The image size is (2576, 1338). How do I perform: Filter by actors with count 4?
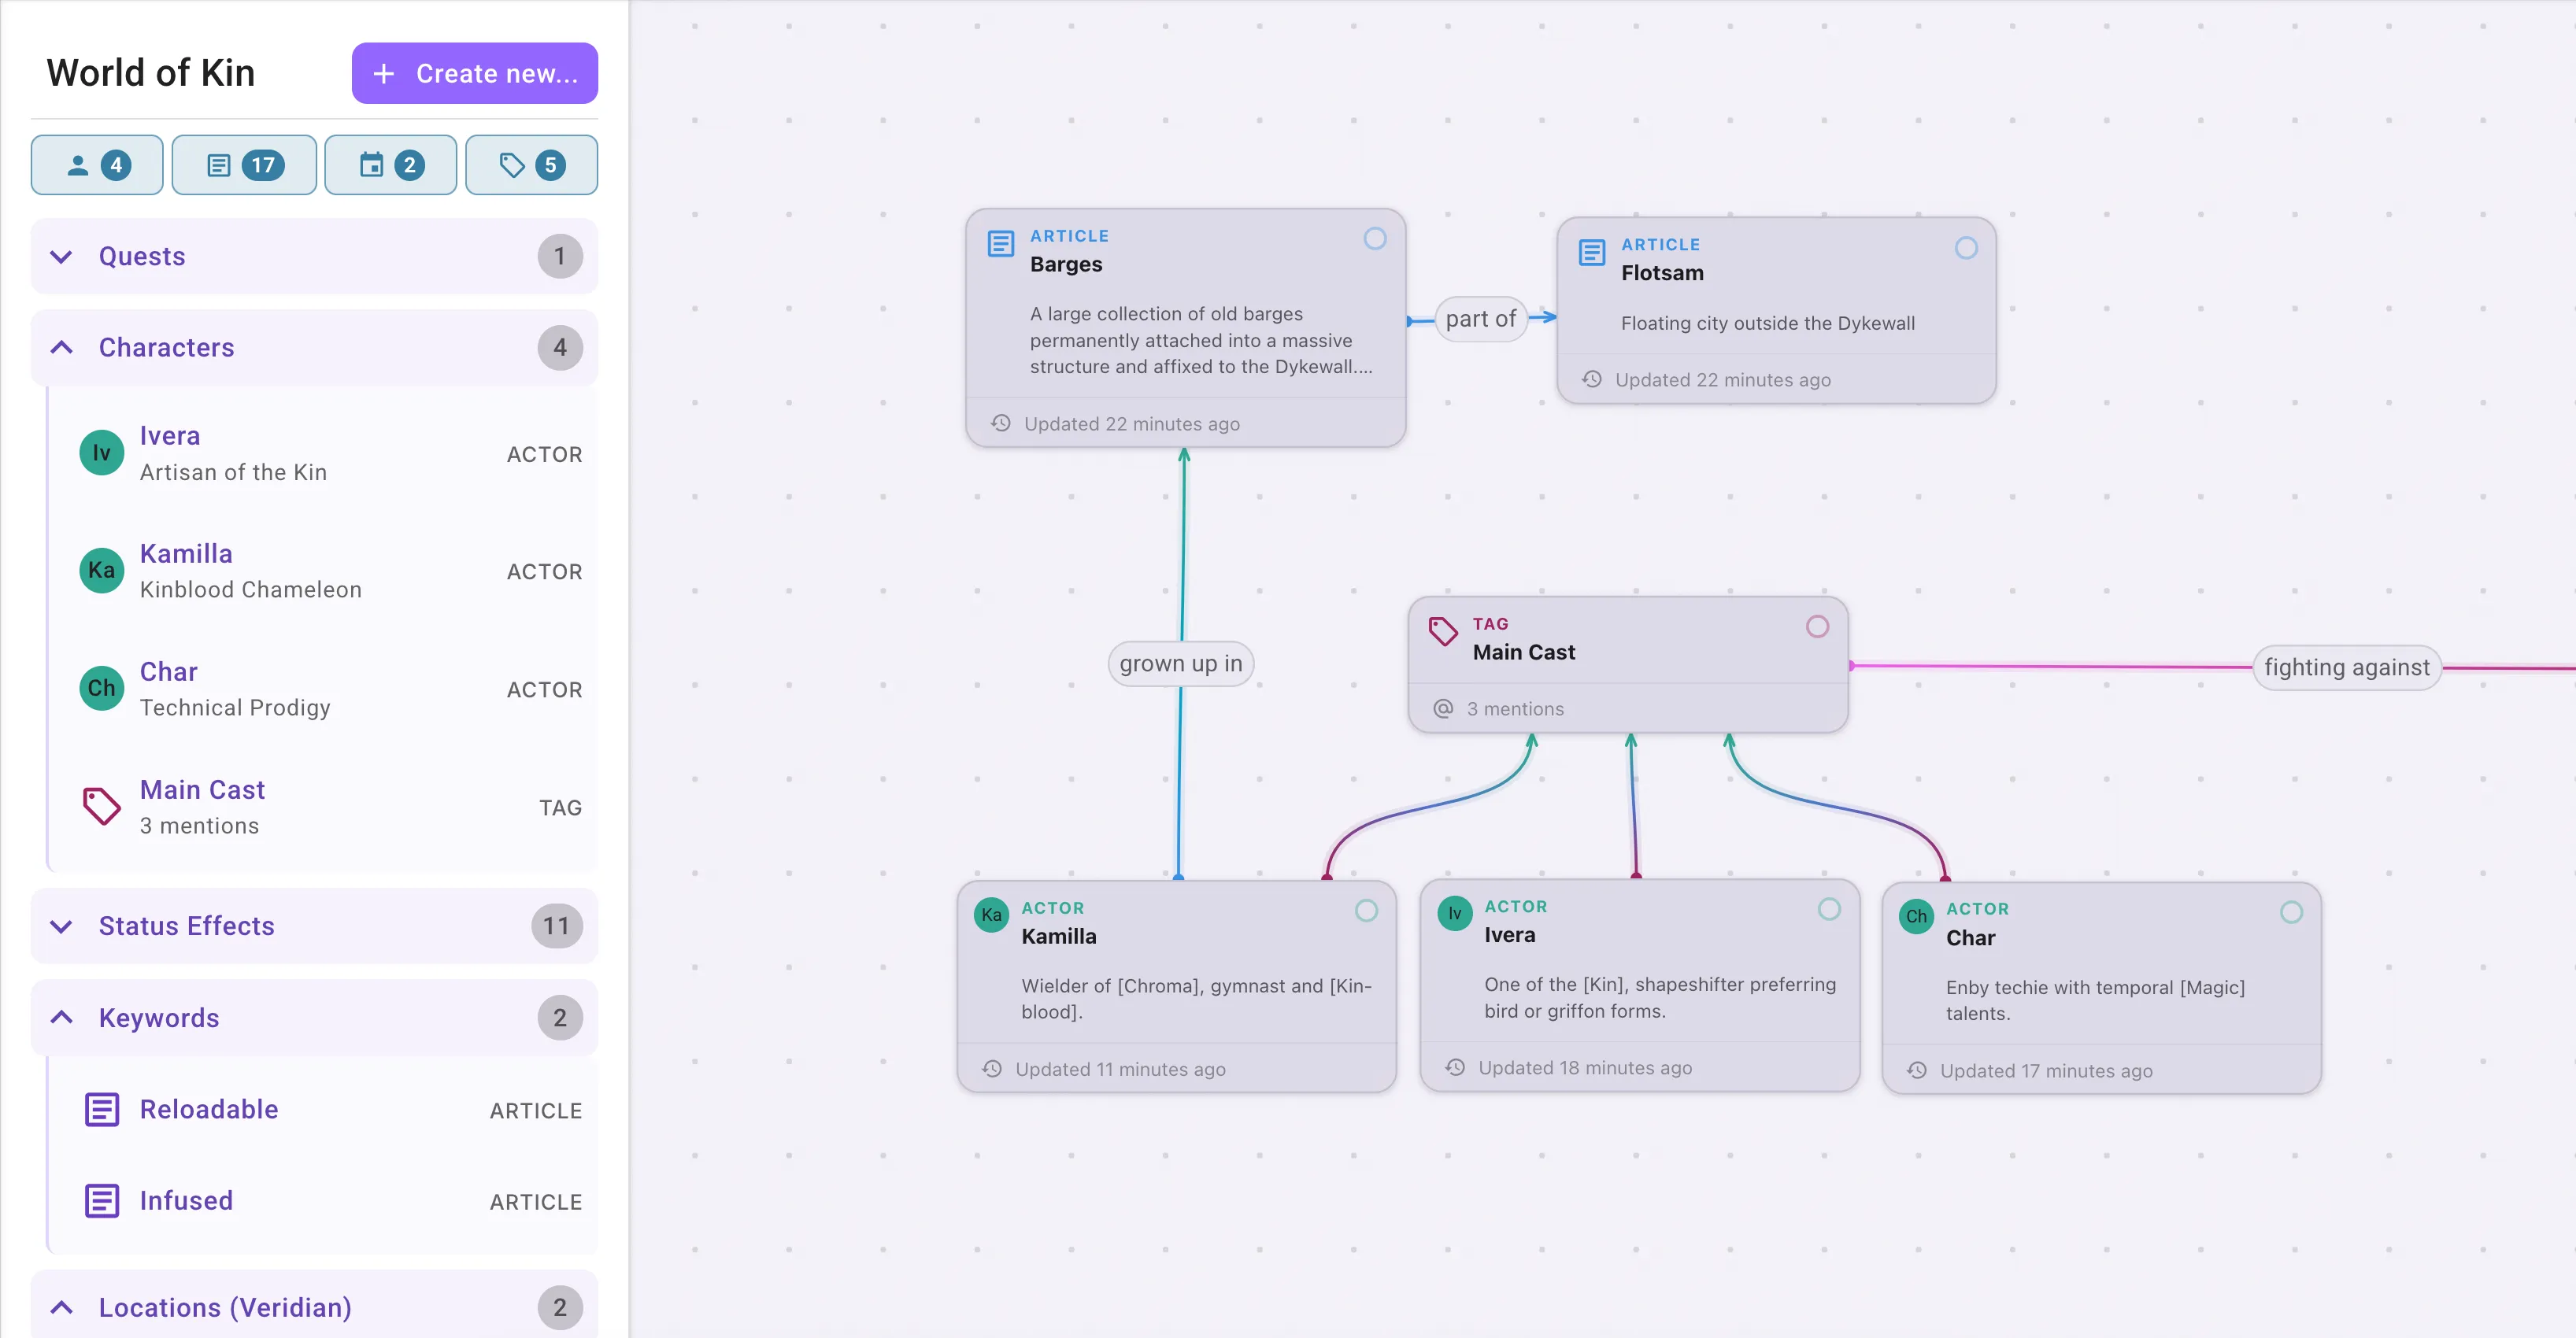click(97, 165)
